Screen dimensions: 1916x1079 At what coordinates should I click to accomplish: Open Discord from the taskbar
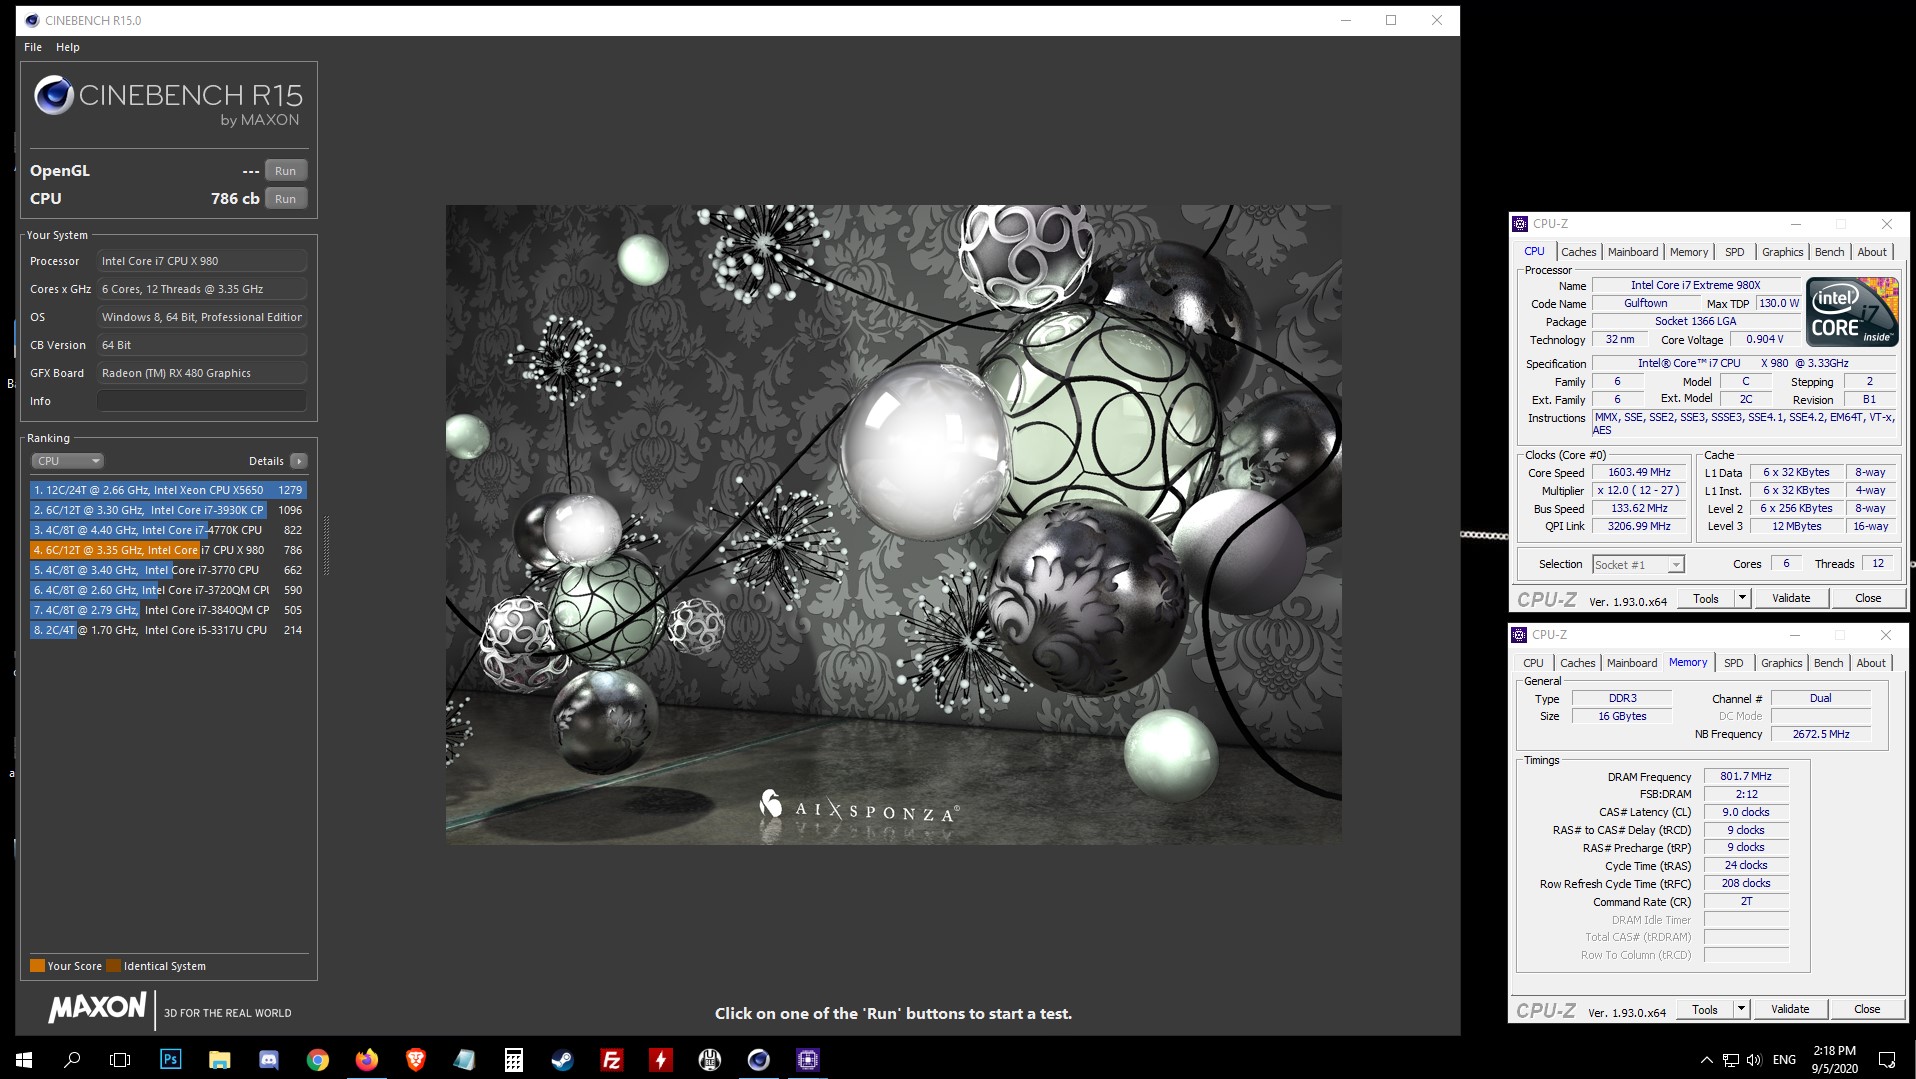pos(268,1059)
